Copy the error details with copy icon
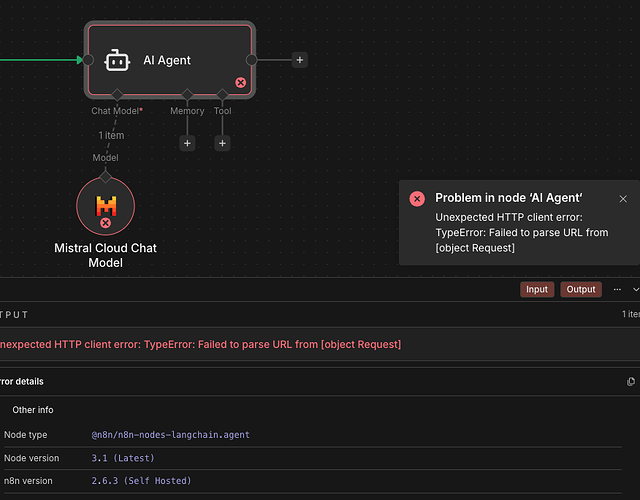 click(630, 381)
